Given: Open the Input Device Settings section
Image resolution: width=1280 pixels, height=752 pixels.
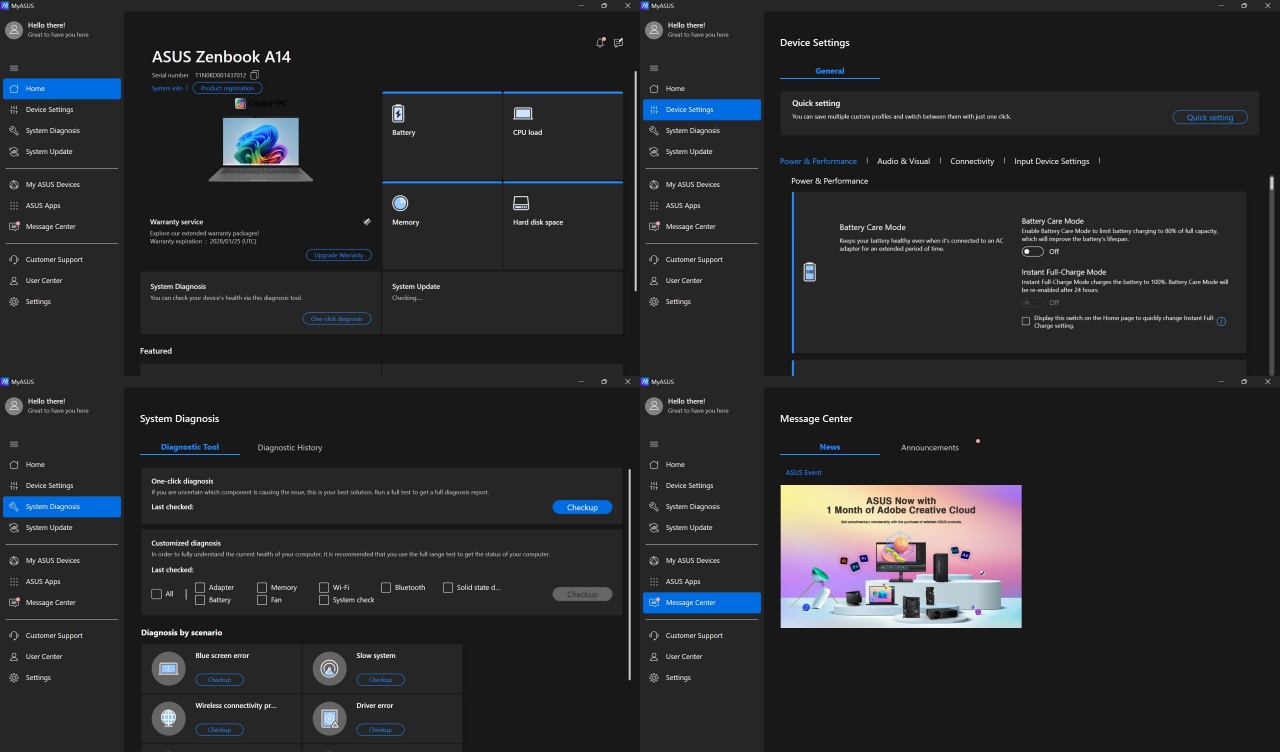Looking at the screenshot, I should pyautogui.click(x=1052, y=161).
